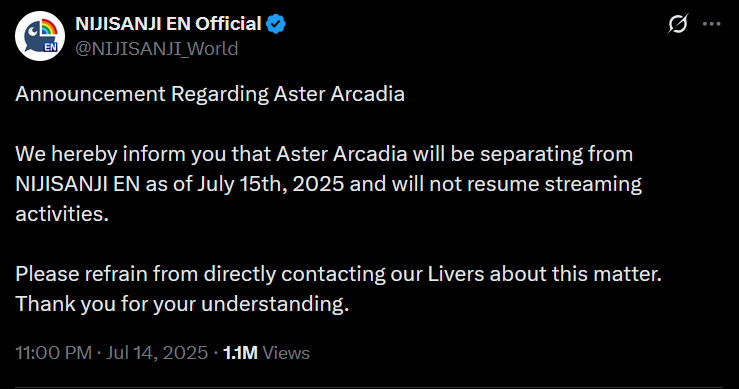Viewport: 739px width, 389px height.
Task: Click the rainbow logo in the avatar
Action: (x=49, y=28)
